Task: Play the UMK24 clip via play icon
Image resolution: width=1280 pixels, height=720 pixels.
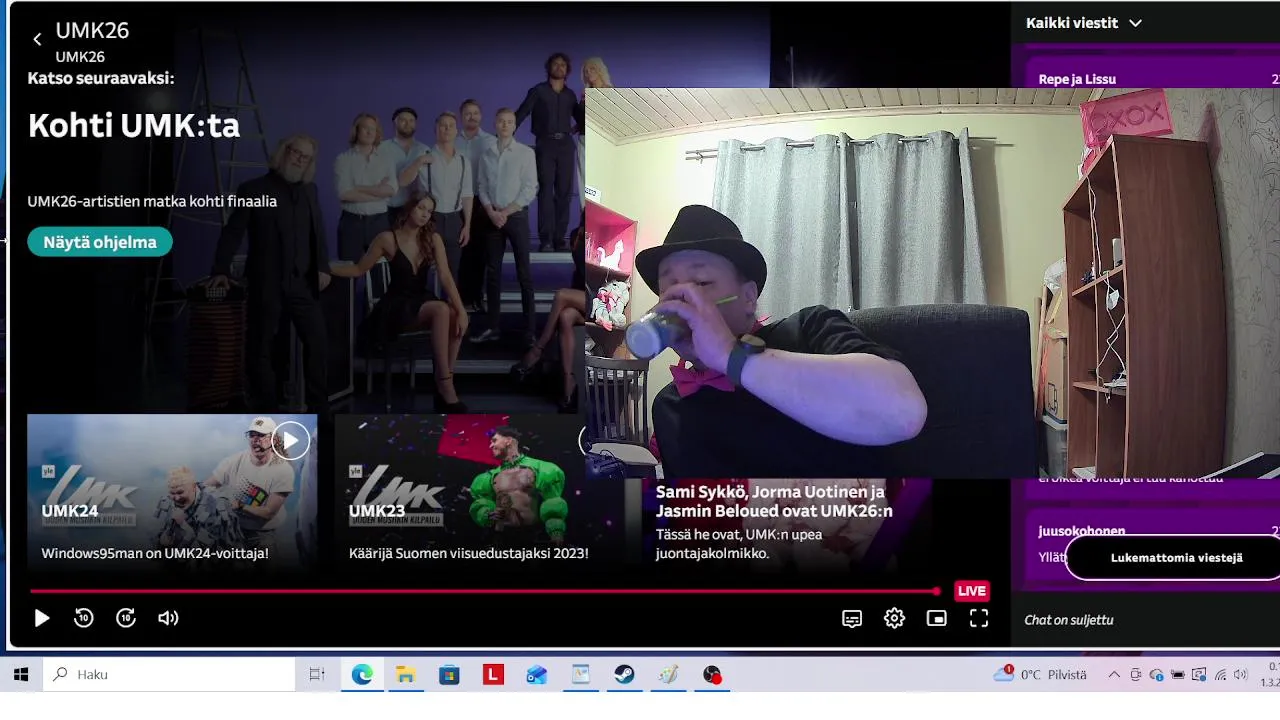Action: click(x=290, y=441)
